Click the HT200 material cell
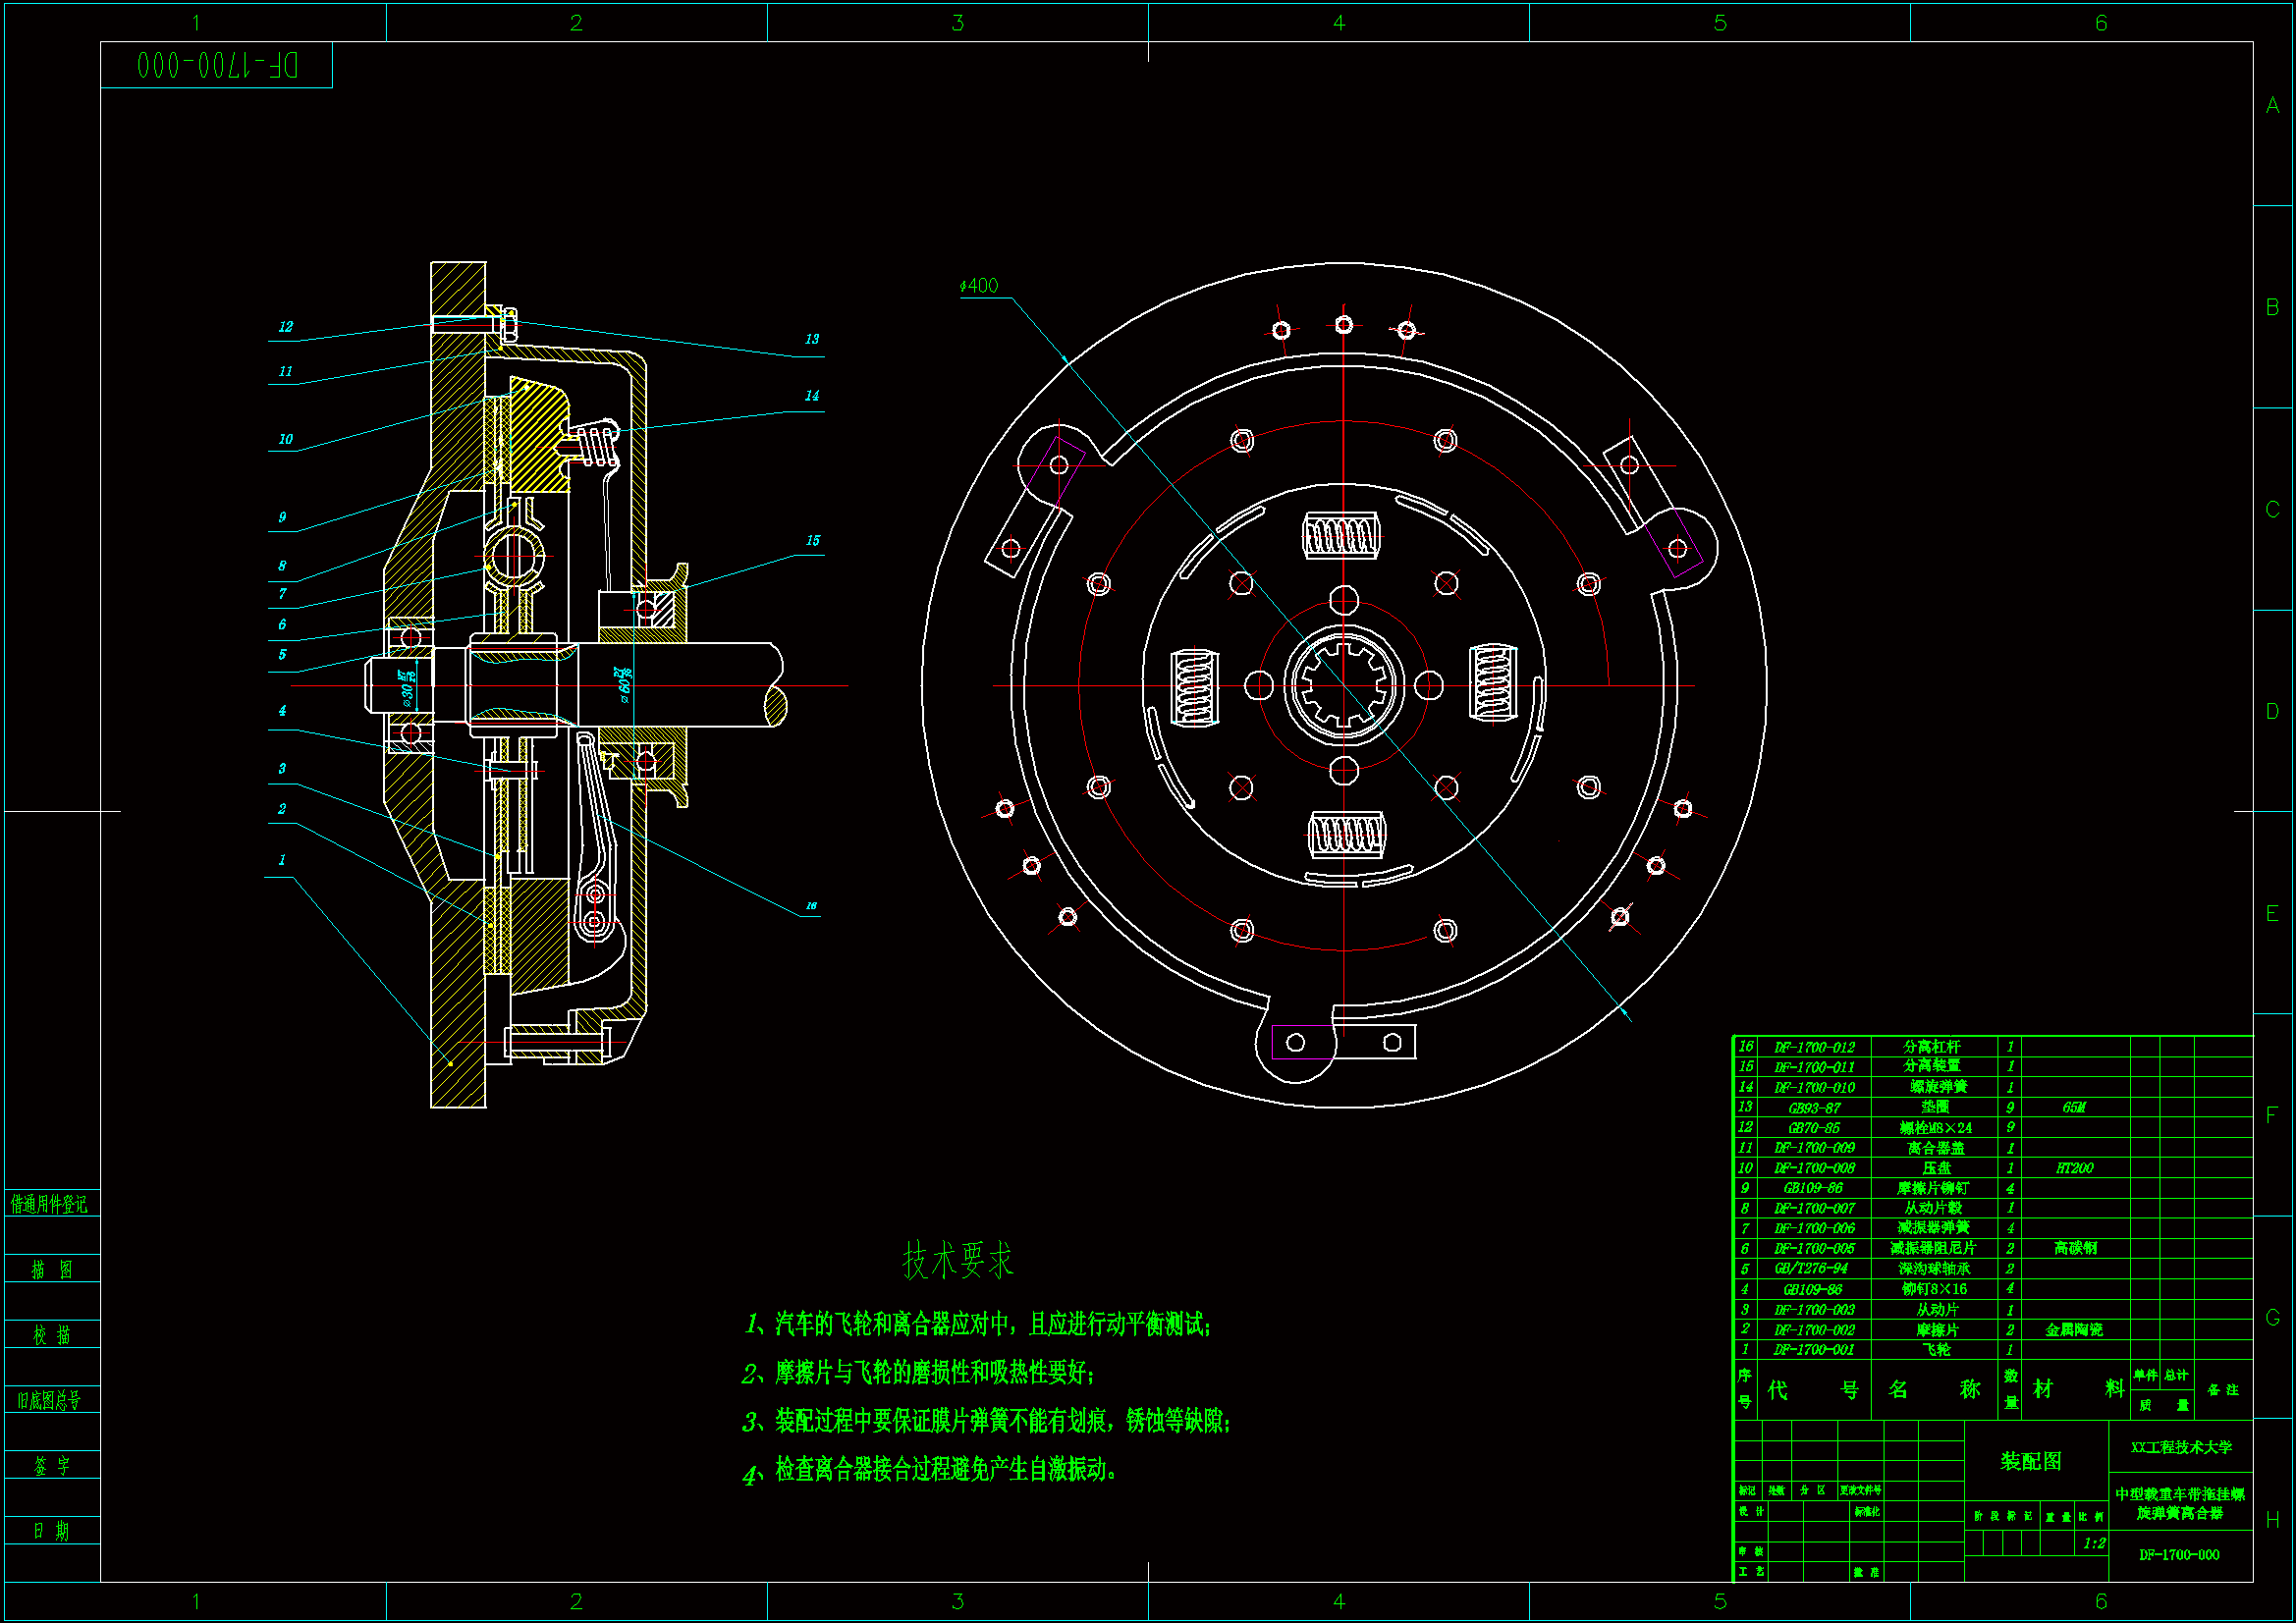2296x1623 pixels. coord(2074,1168)
